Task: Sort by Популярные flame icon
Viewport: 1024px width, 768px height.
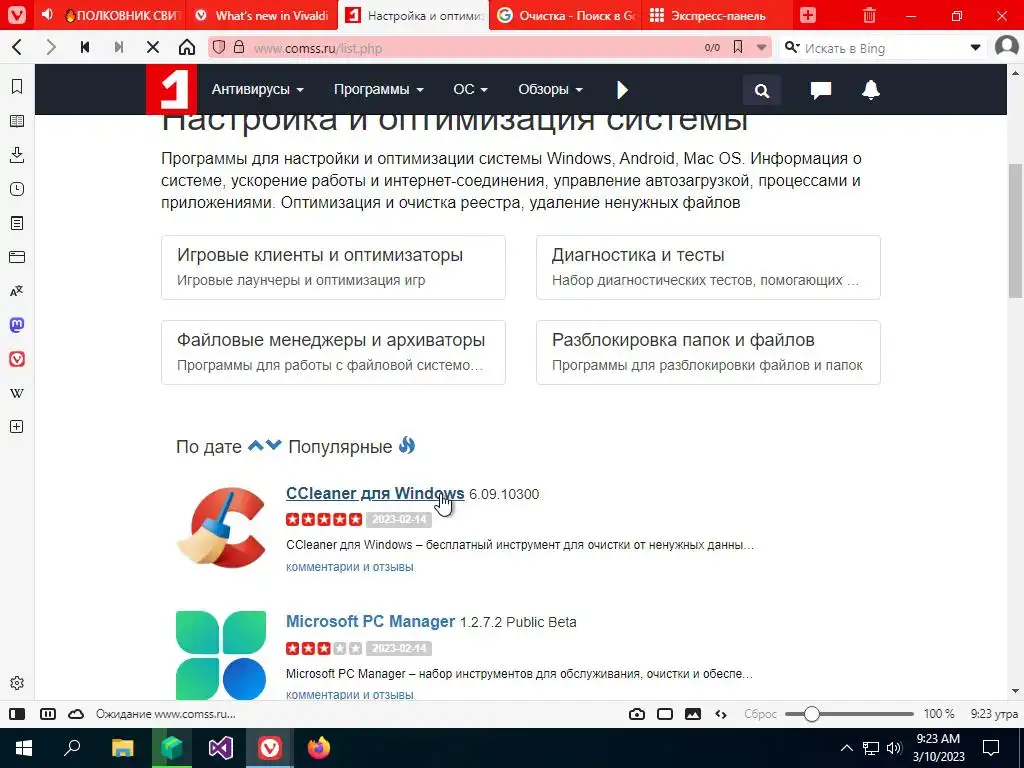Action: (x=407, y=445)
